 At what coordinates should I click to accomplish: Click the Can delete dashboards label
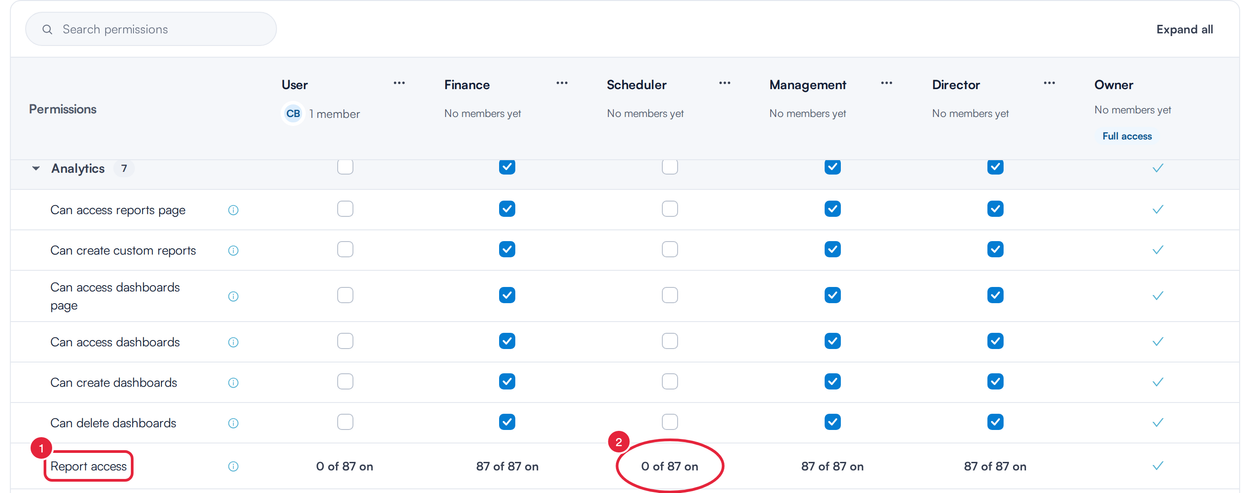pos(113,423)
